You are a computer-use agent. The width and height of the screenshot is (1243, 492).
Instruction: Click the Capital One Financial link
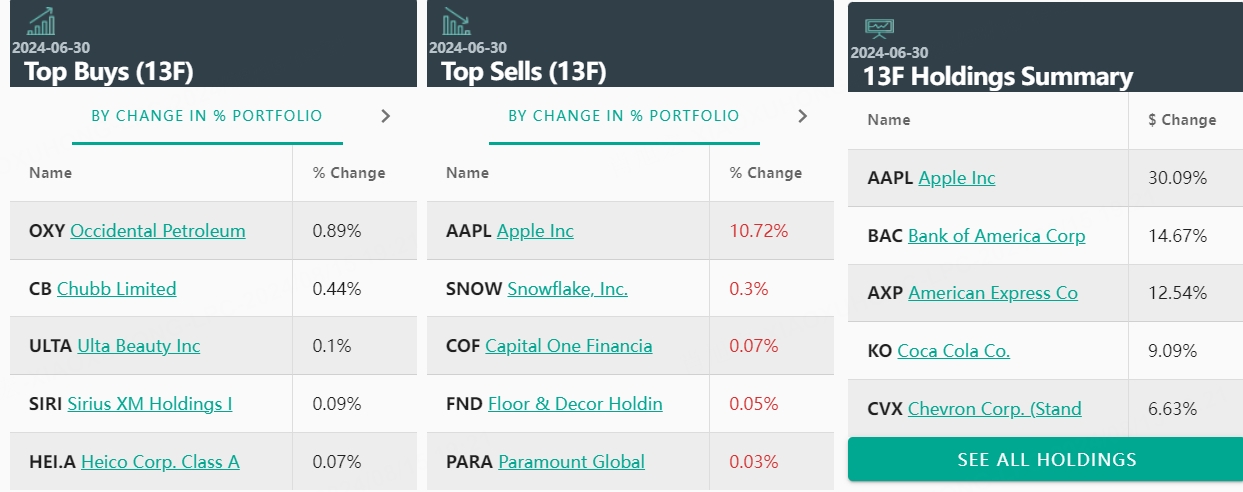[x=569, y=346]
